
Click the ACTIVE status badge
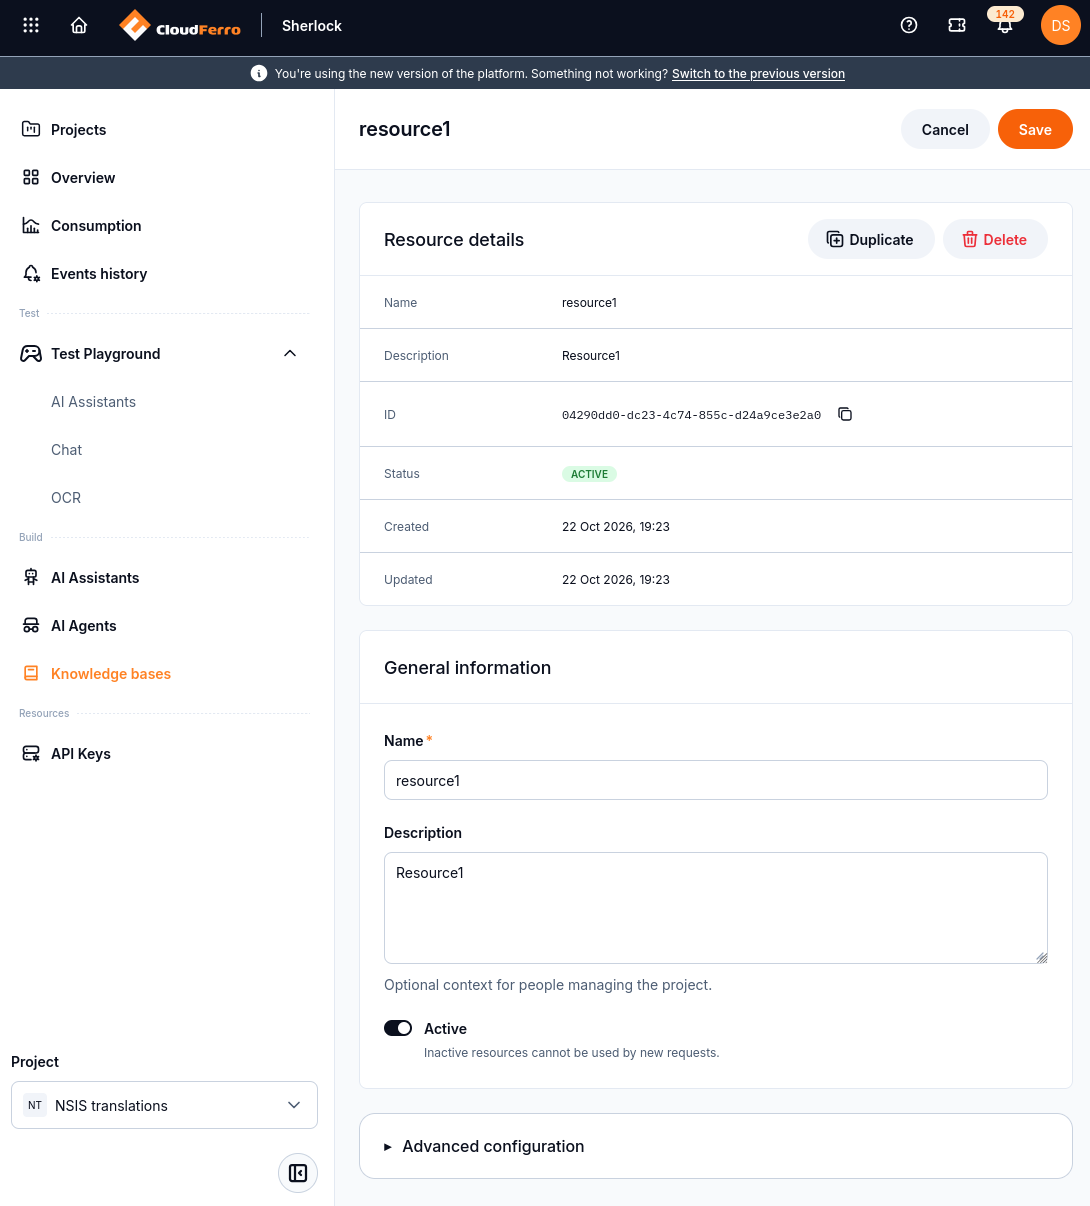(589, 474)
